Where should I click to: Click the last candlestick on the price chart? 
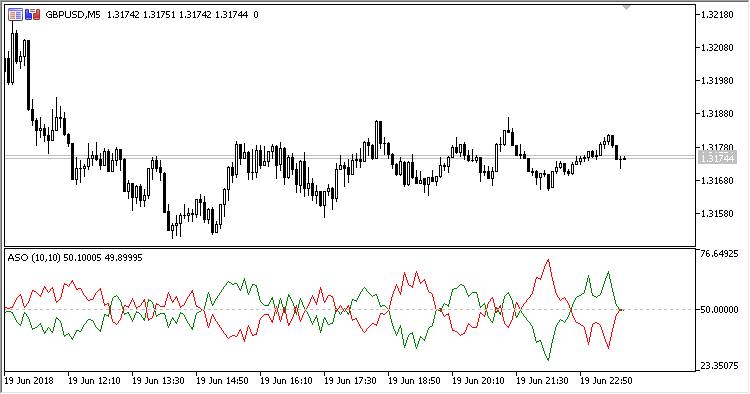tap(625, 158)
